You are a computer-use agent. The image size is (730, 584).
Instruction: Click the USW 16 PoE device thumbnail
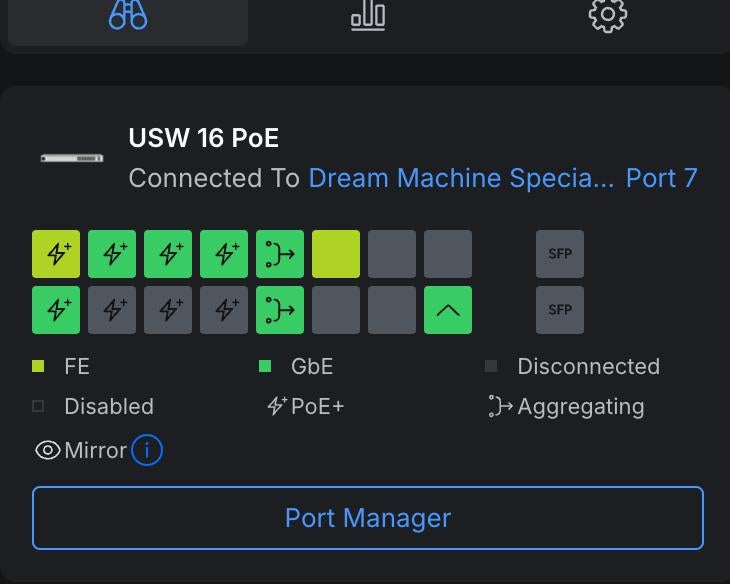[72, 158]
